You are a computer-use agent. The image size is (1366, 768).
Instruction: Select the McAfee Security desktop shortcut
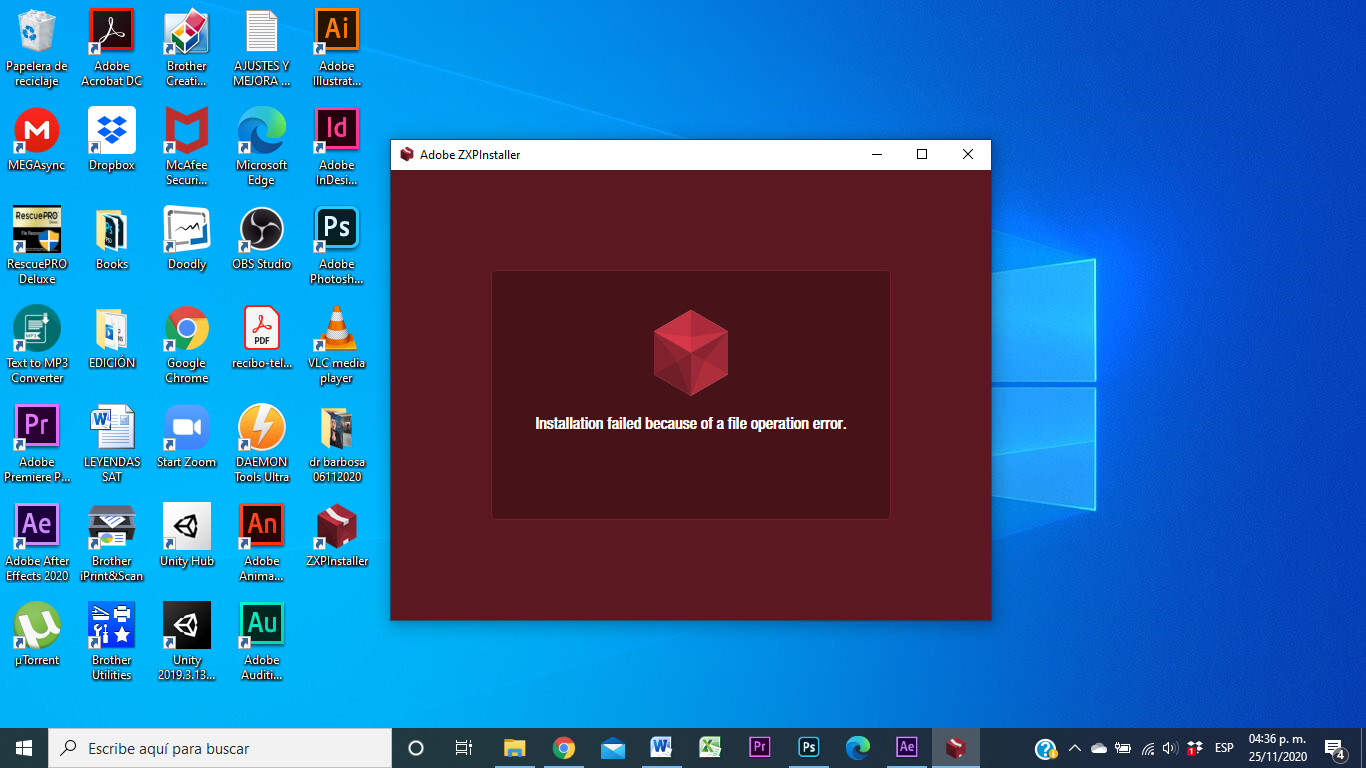pos(187,146)
